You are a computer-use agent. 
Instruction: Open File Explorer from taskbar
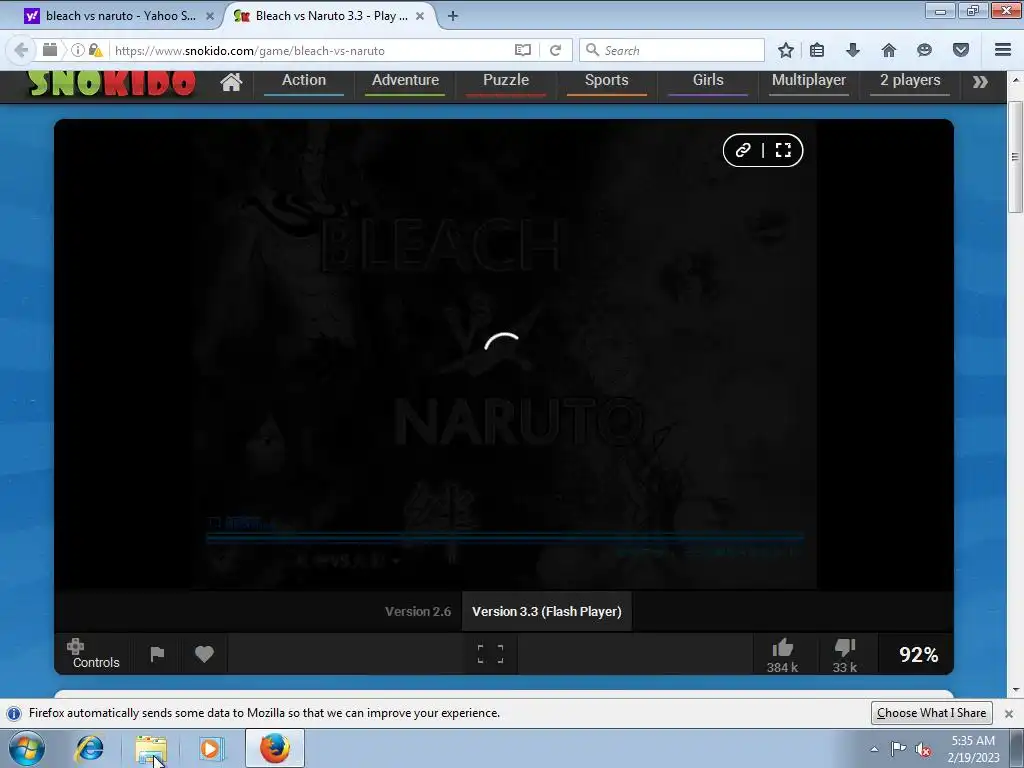(x=151, y=748)
